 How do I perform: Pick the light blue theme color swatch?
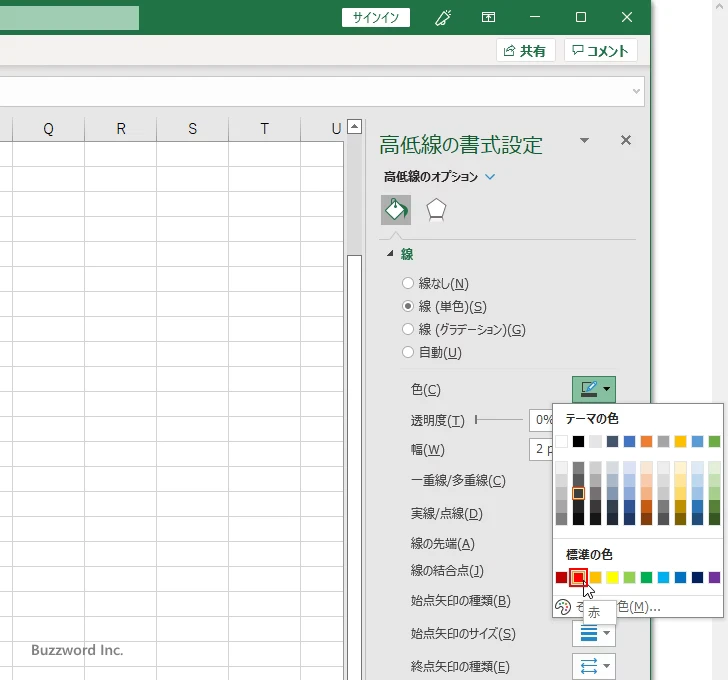[697, 441]
